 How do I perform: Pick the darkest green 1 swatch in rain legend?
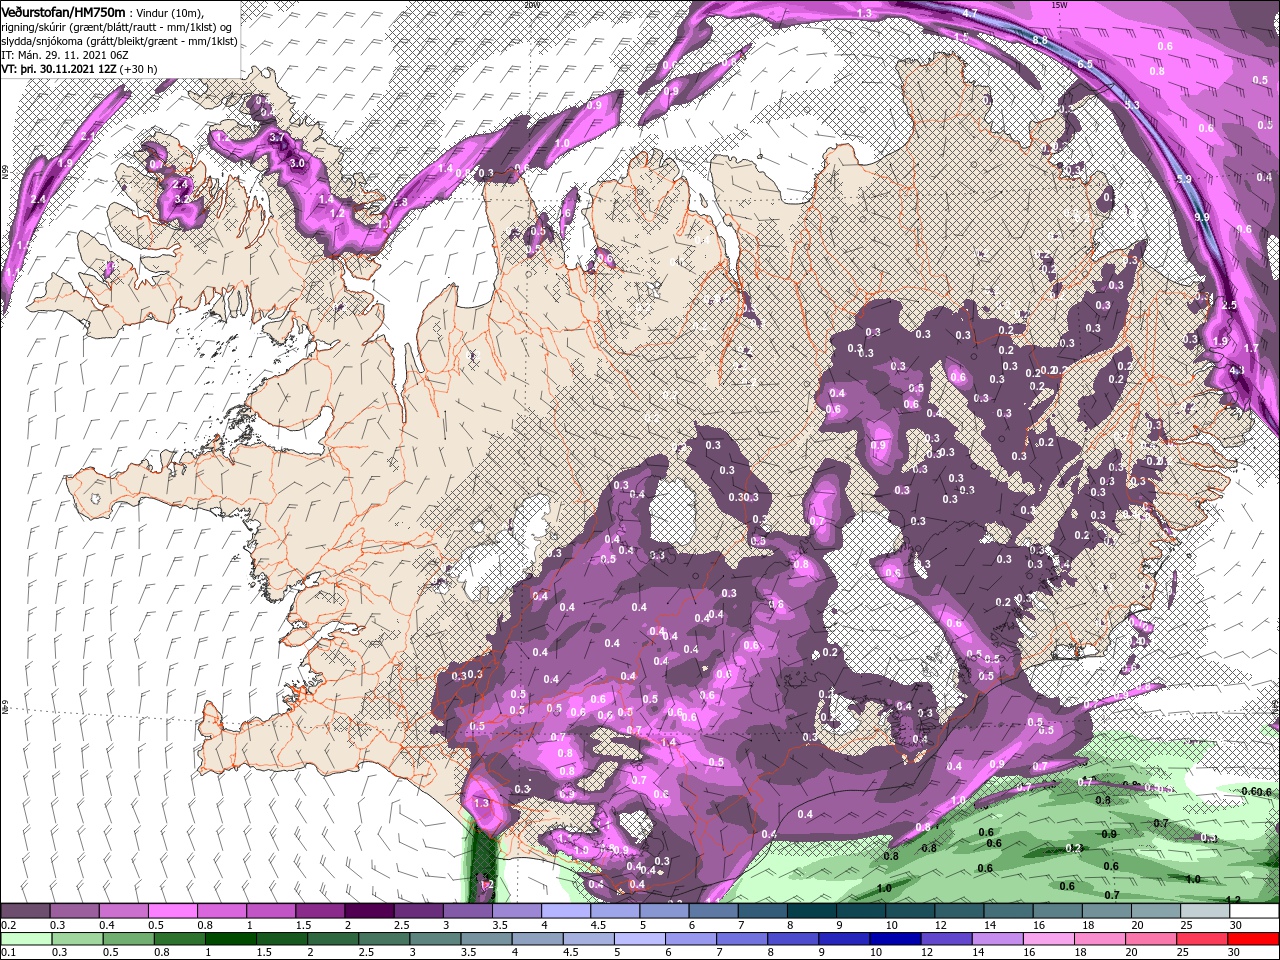pos(230,939)
